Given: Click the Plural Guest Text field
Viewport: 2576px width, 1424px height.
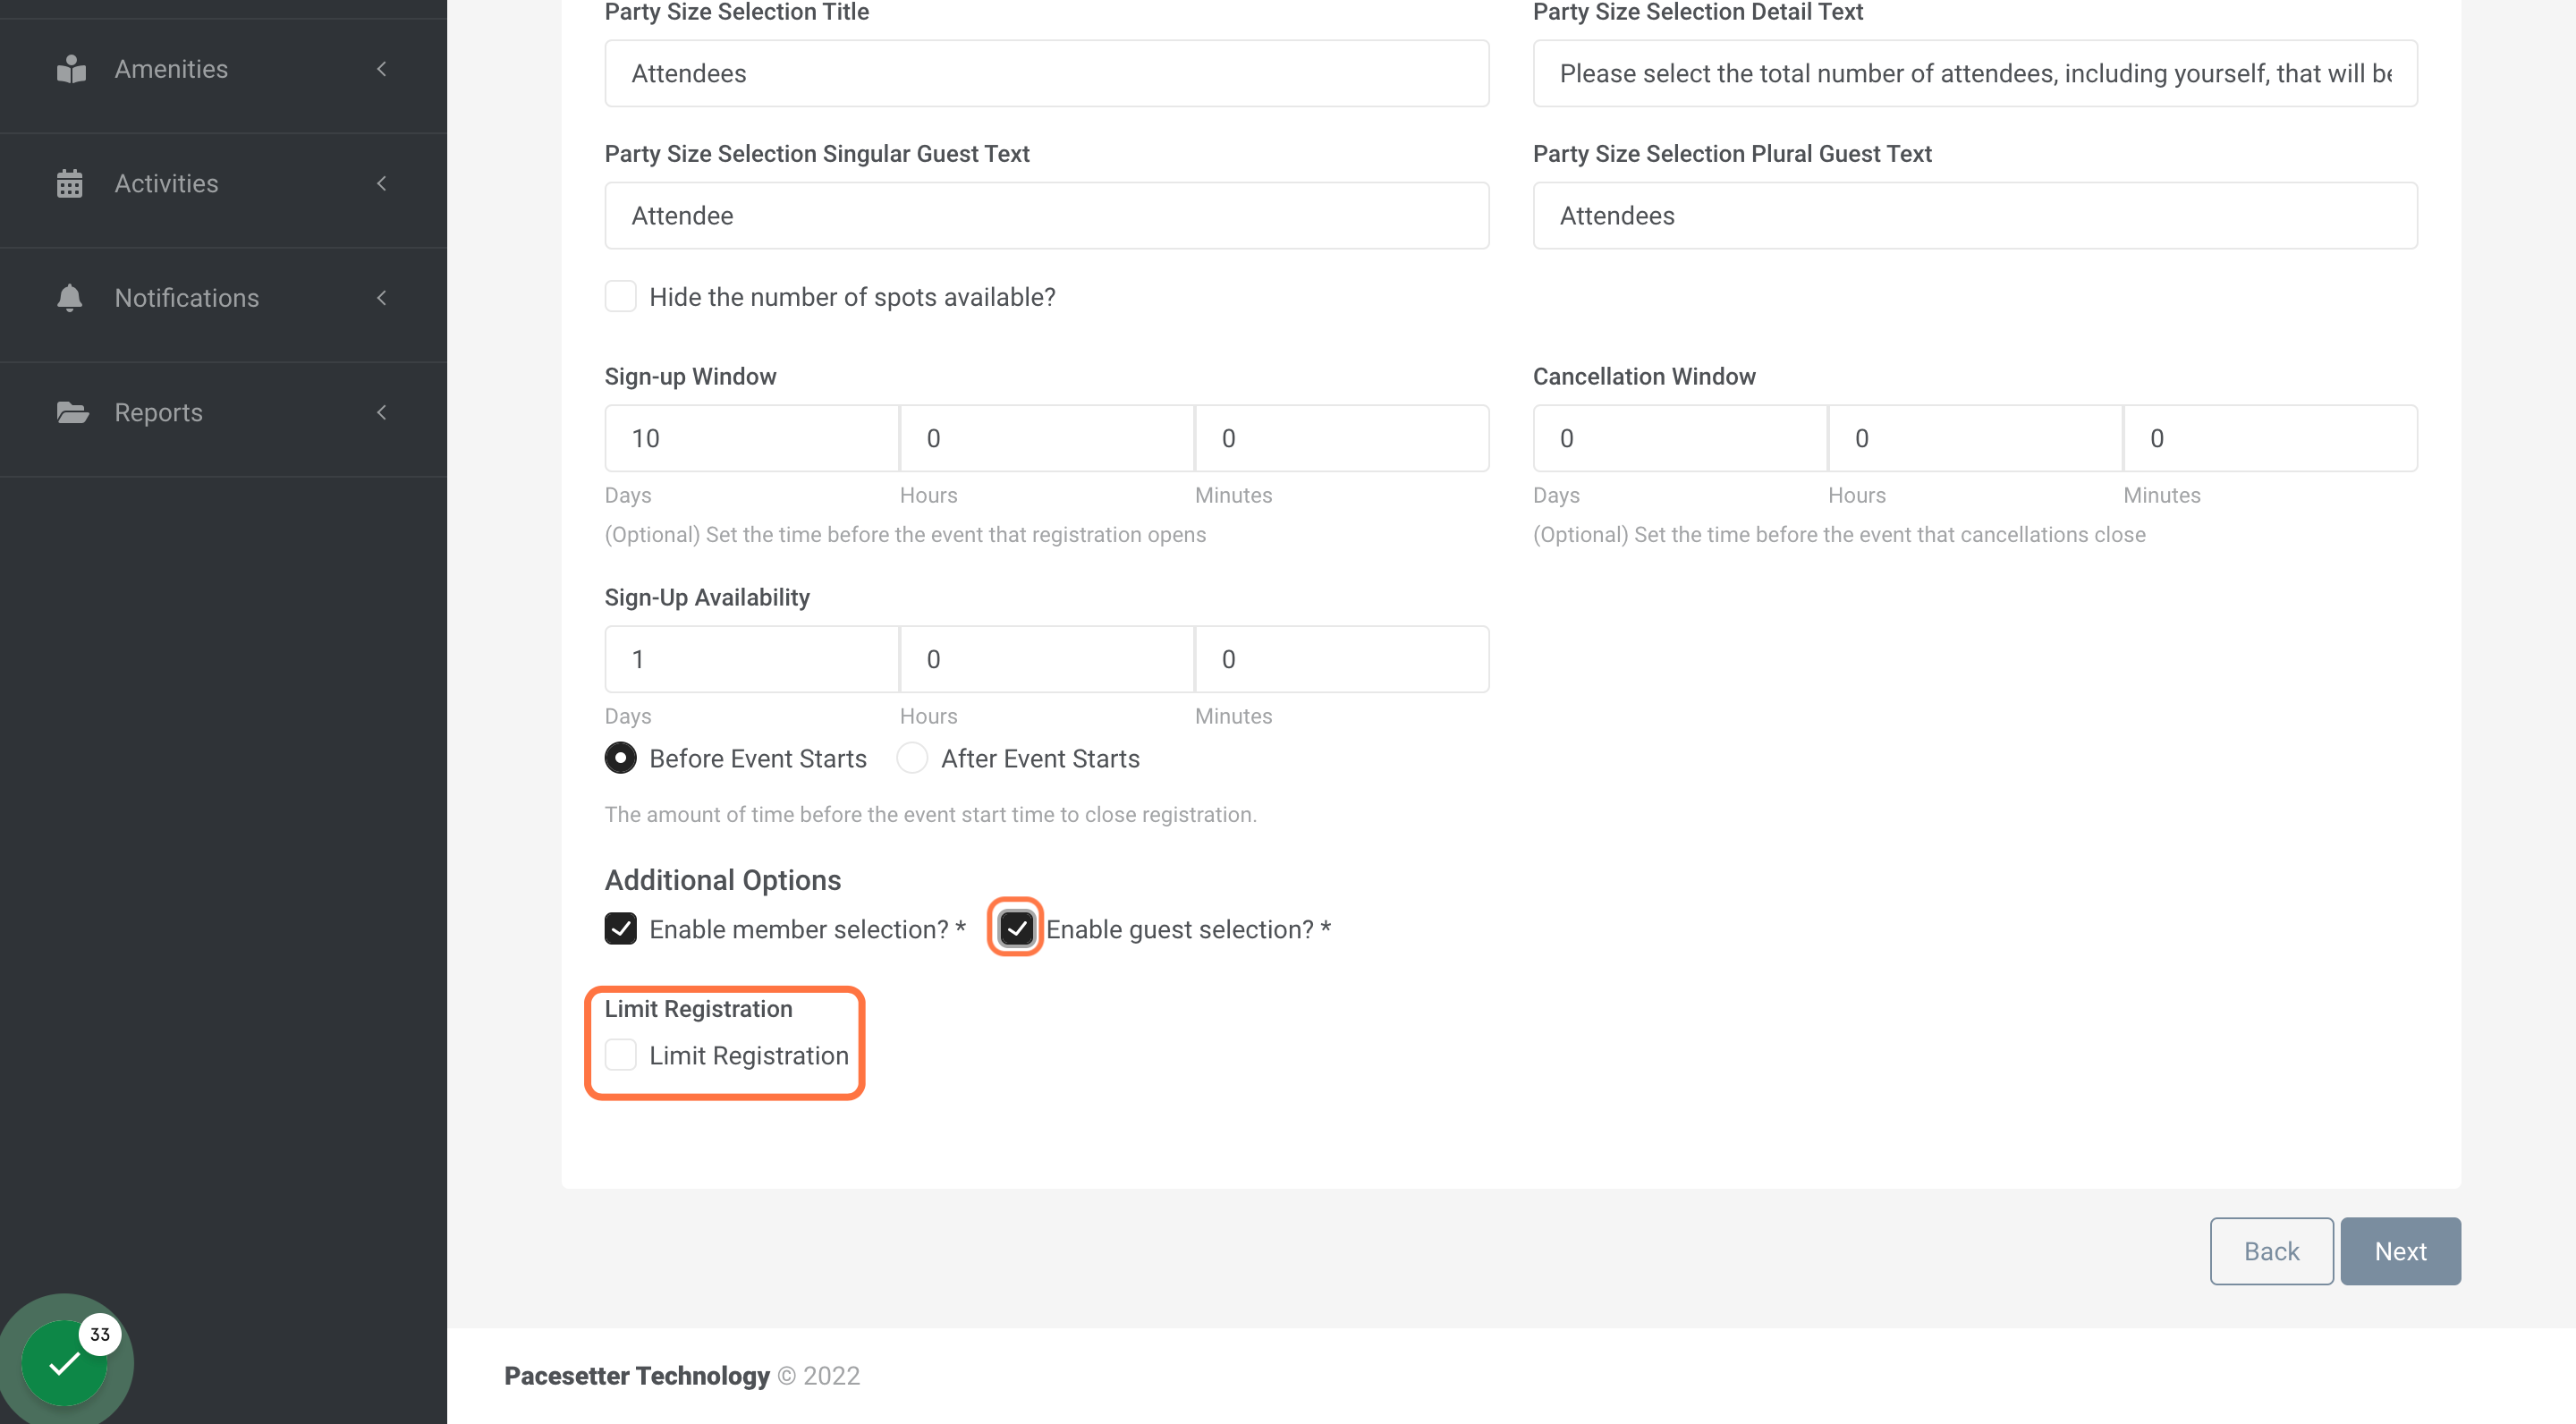Looking at the screenshot, I should pyautogui.click(x=1975, y=216).
